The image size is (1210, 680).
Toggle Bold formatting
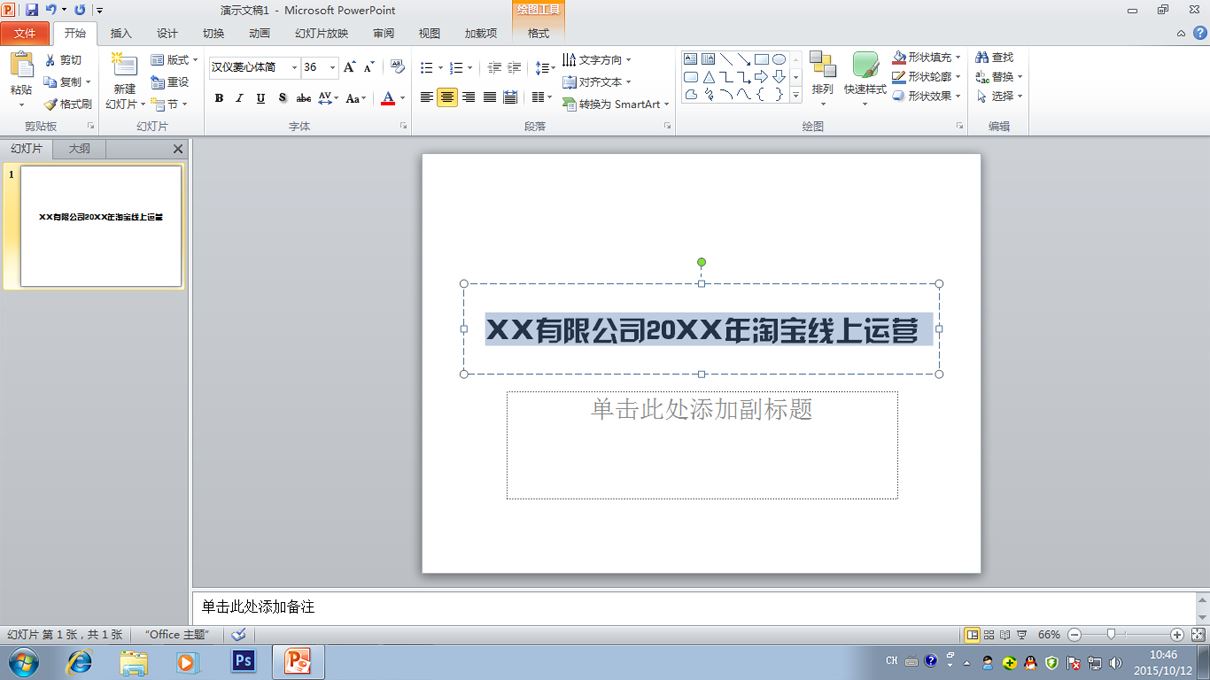[x=219, y=98]
